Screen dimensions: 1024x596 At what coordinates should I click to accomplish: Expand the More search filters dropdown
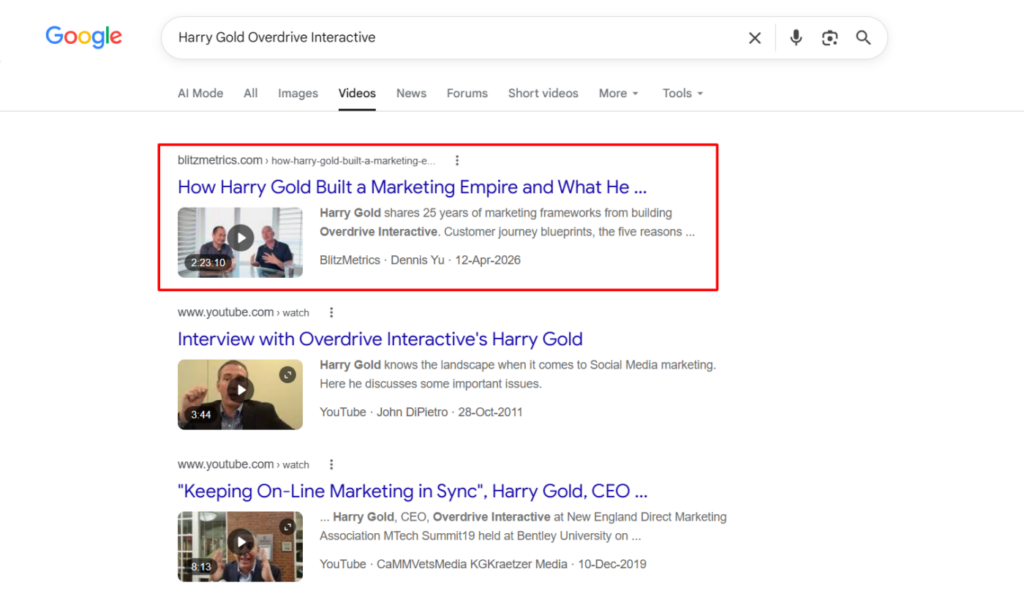click(618, 93)
